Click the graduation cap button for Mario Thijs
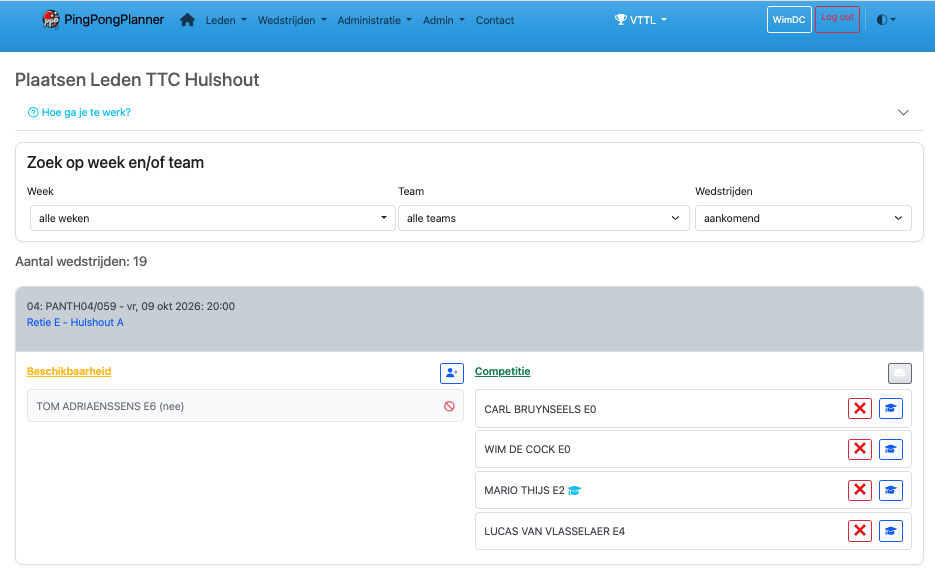Screen dimensions: 935x577 coord(891,490)
